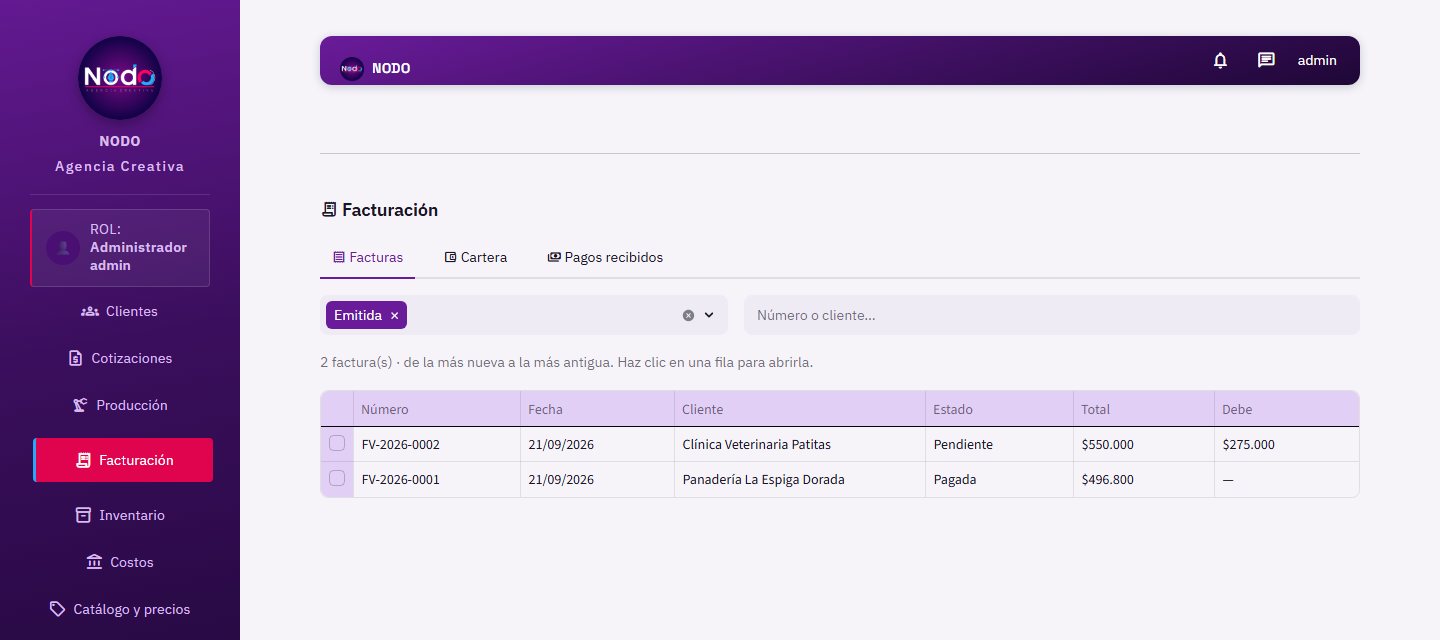Click the Cliente column header

click(x=800, y=409)
